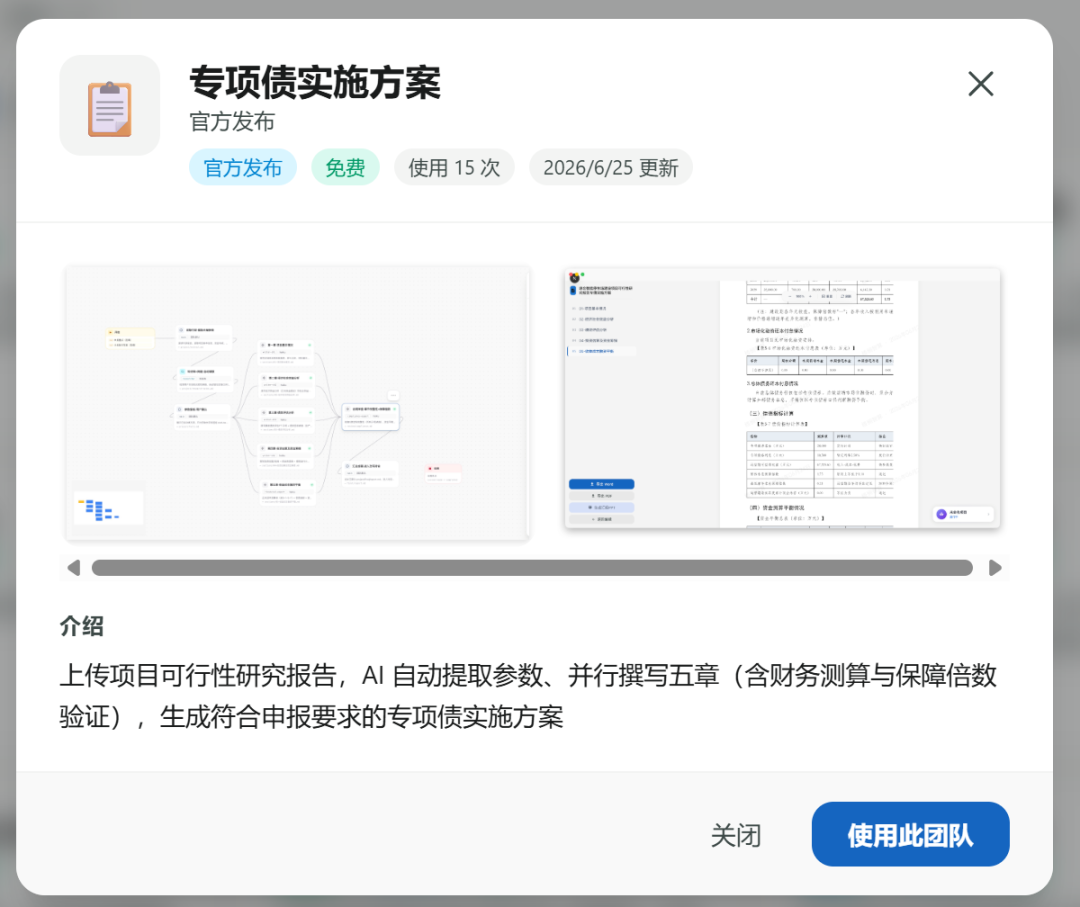Image resolution: width=1080 pixels, height=907 pixels.
Task: Click the 2026/6/25 更新 date tag
Action: tap(610, 167)
